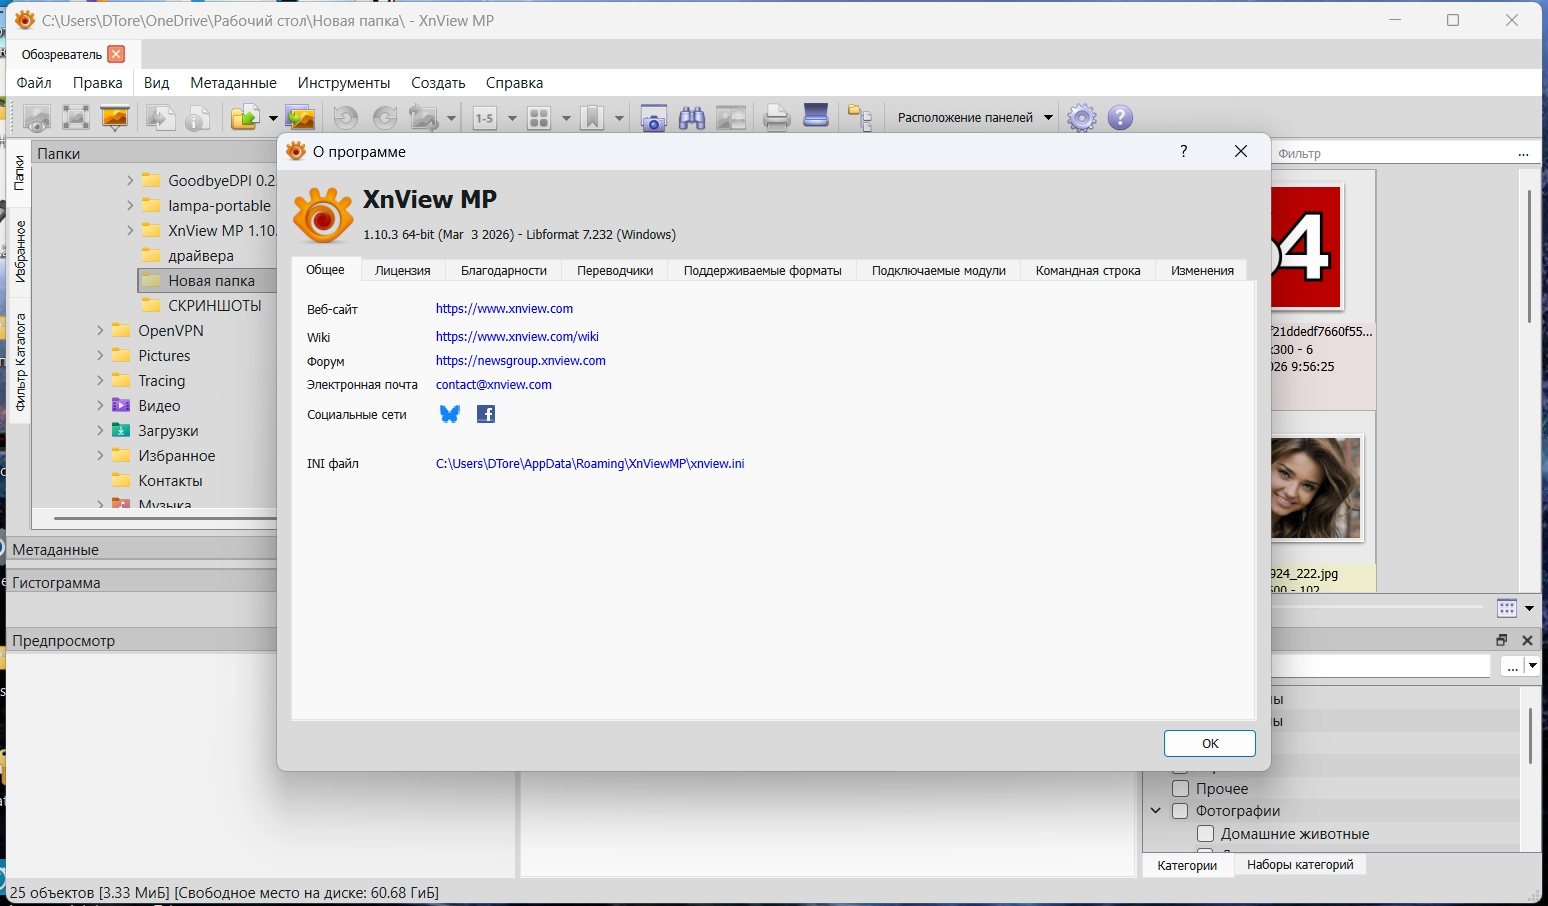Open settings with the gear icon
1548x906 pixels.
tap(1082, 118)
